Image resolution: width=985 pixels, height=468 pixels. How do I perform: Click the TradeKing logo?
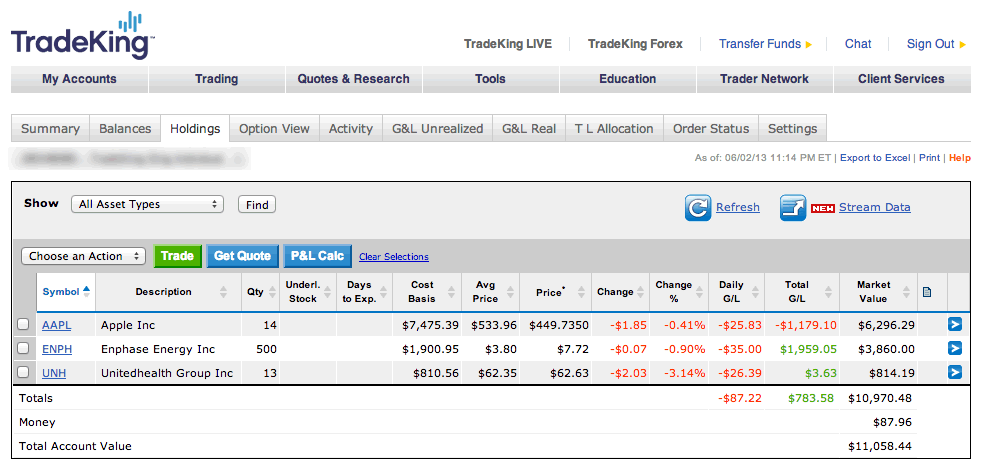click(x=82, y=36)
